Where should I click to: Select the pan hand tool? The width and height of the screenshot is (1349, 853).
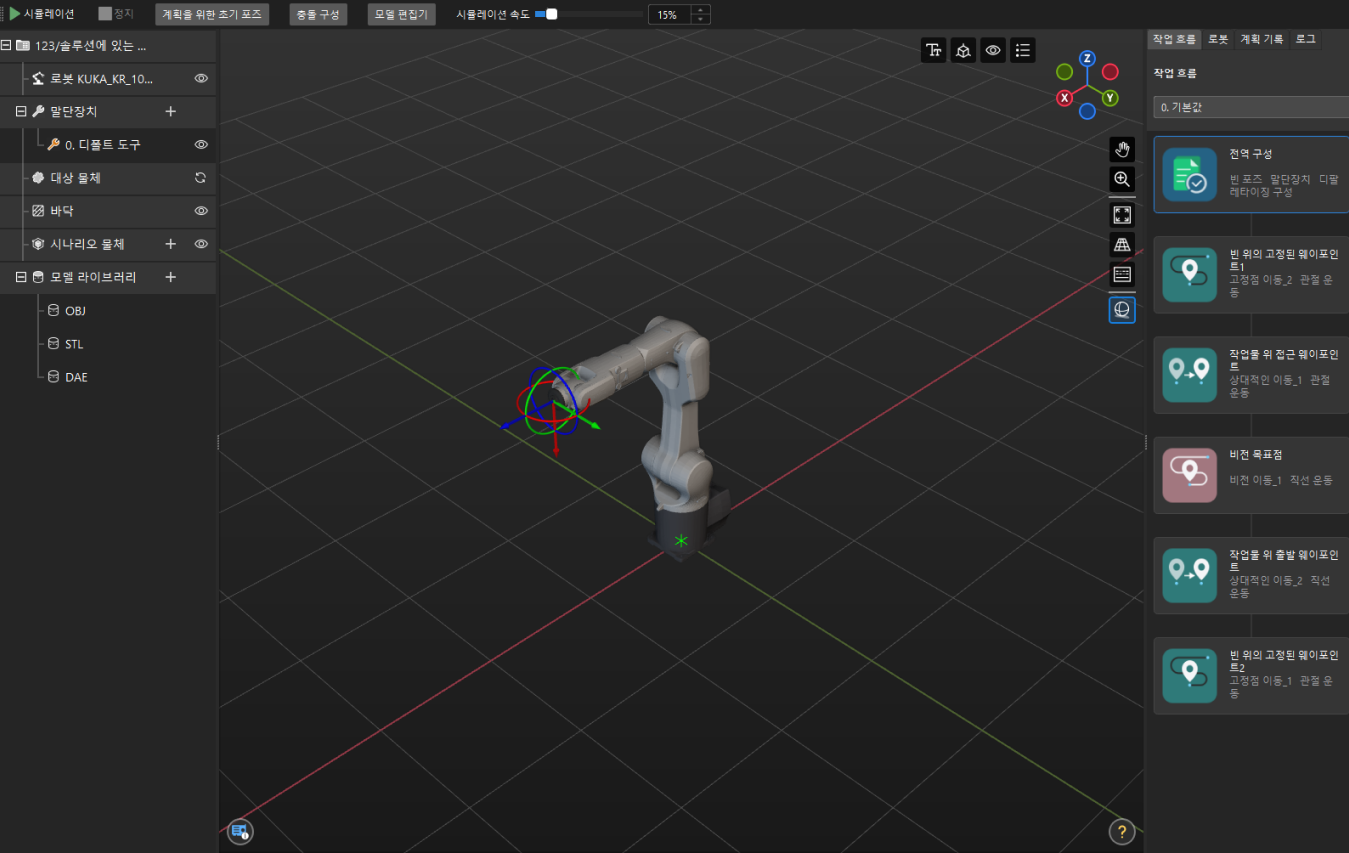coord(1122,150)
